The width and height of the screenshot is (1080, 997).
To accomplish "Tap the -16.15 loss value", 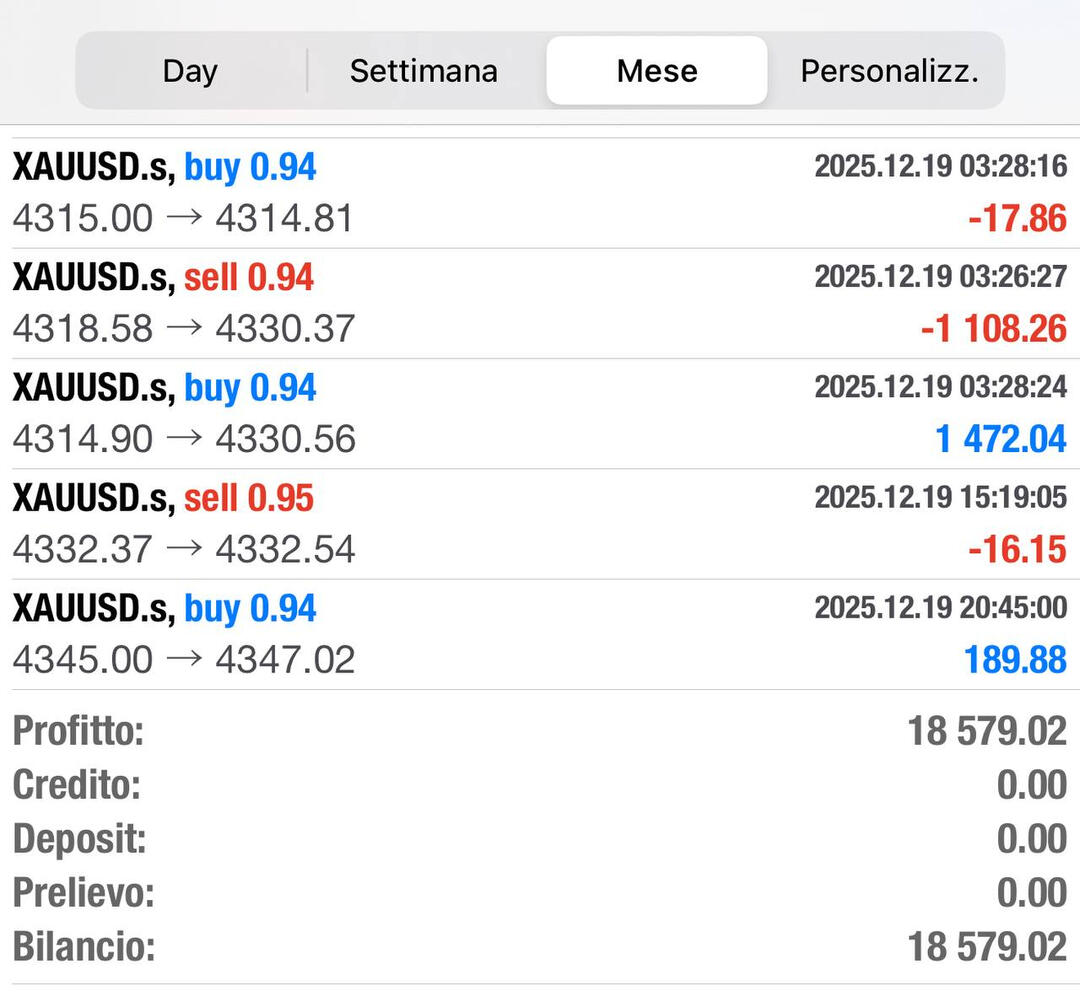I will coord(1017,549).
